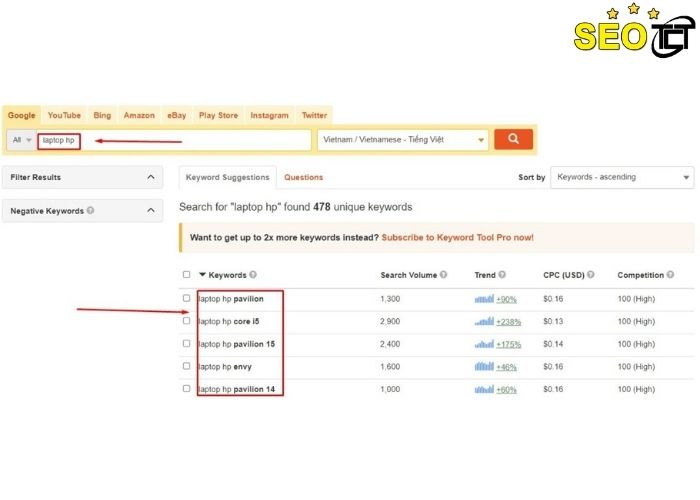This screenshot has width=700, height=500.
Task: Switch to the YouTube tab
Action: pyautogui.click(x=64, y=115)
